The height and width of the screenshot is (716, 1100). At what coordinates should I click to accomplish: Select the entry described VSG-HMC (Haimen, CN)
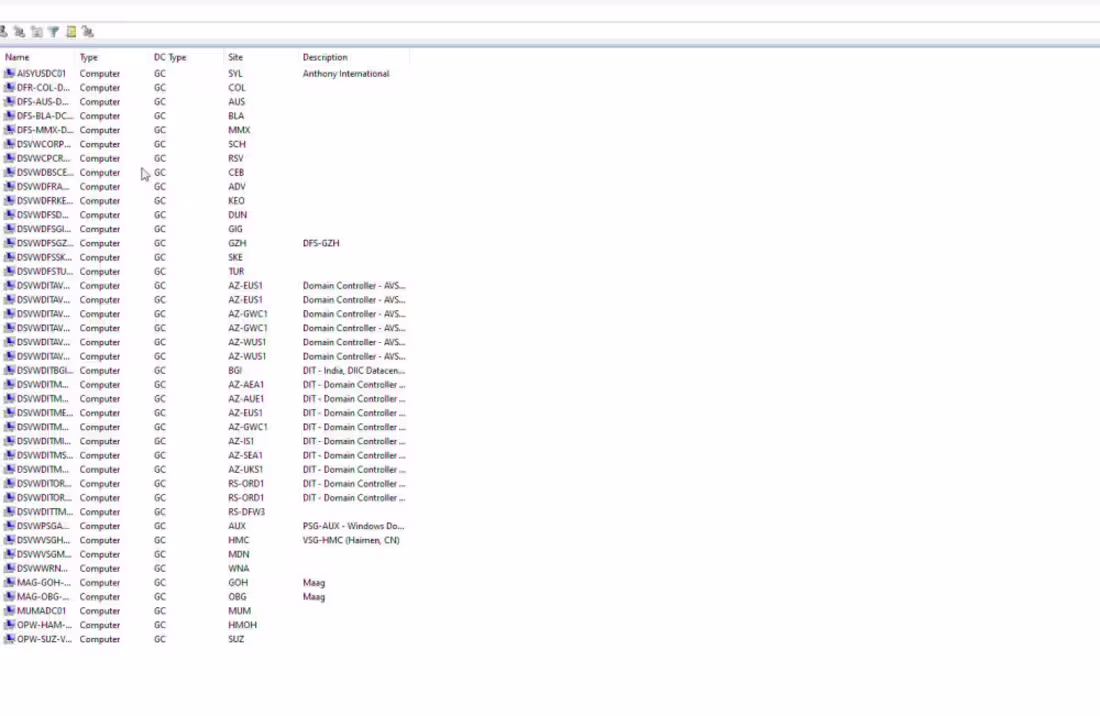coord(40,540)
